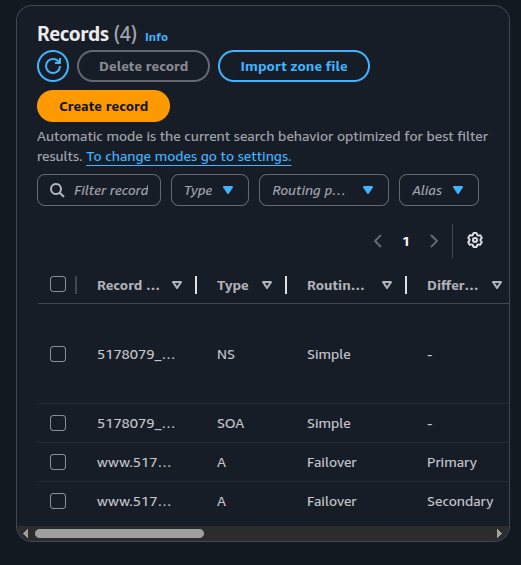Click the SOA type cell
Image resolution: width=521 pixels, height=565 pixels.
[231, 424]
